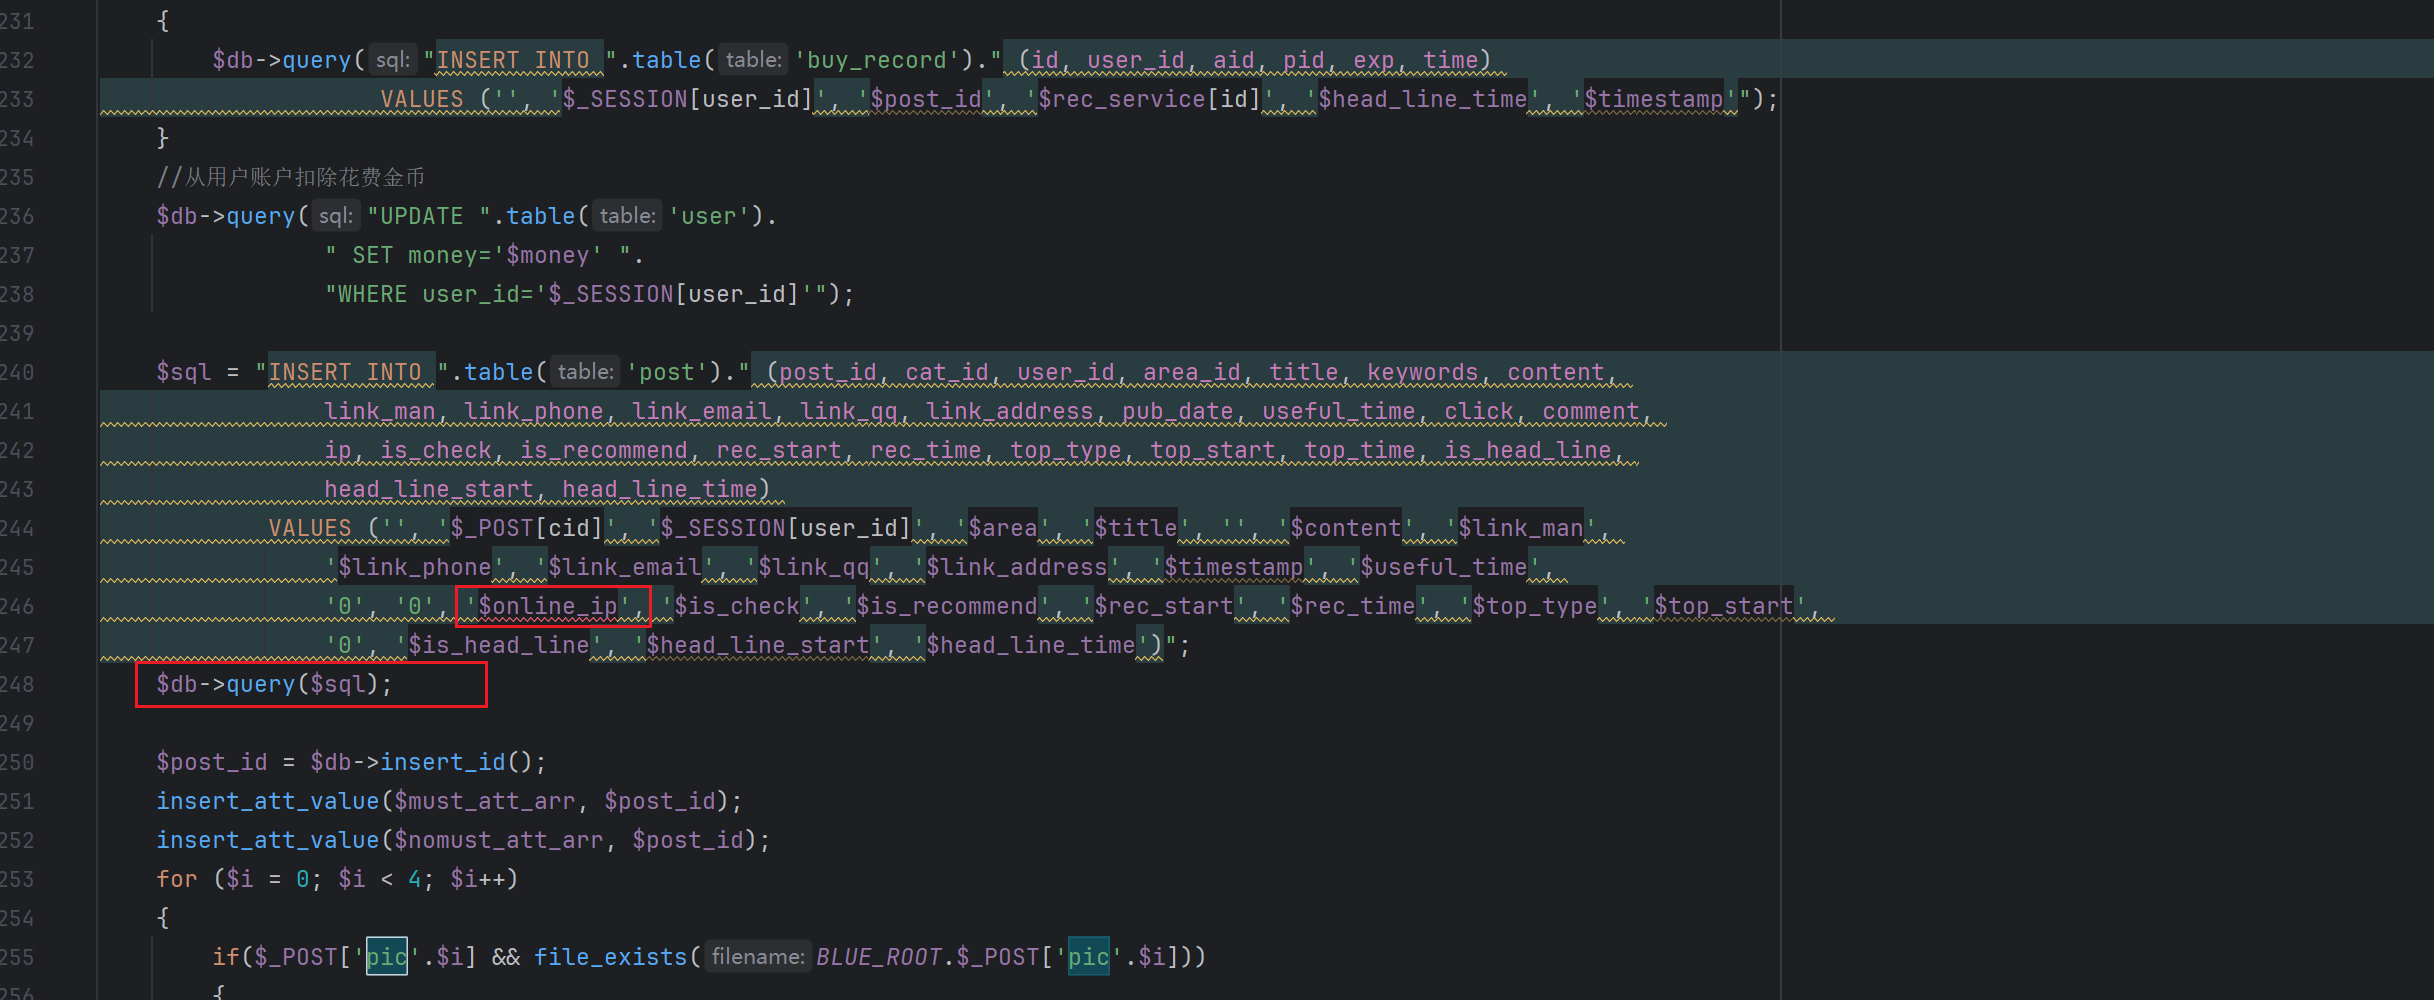
Task: Click line number 249 in the gutter
Action: click(17, 723)
